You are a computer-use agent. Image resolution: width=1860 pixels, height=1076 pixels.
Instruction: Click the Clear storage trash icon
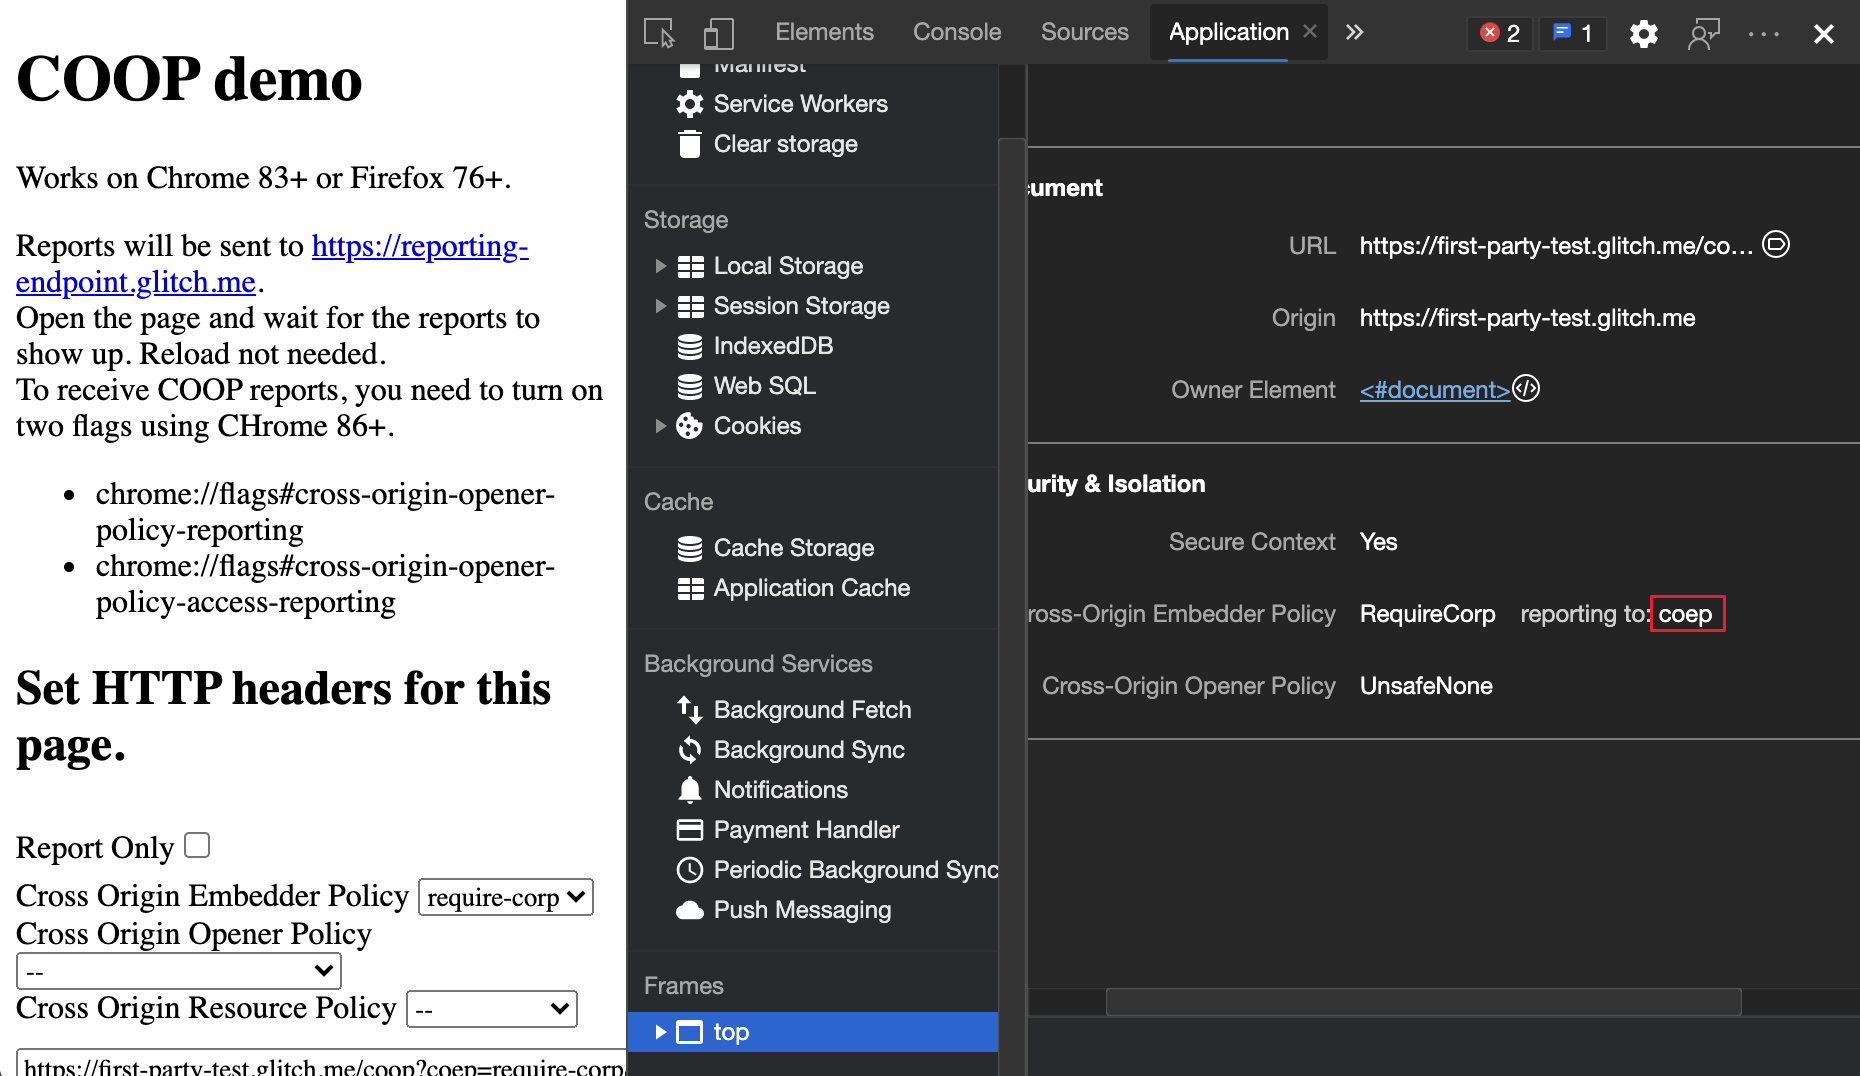tap(689, 144)
